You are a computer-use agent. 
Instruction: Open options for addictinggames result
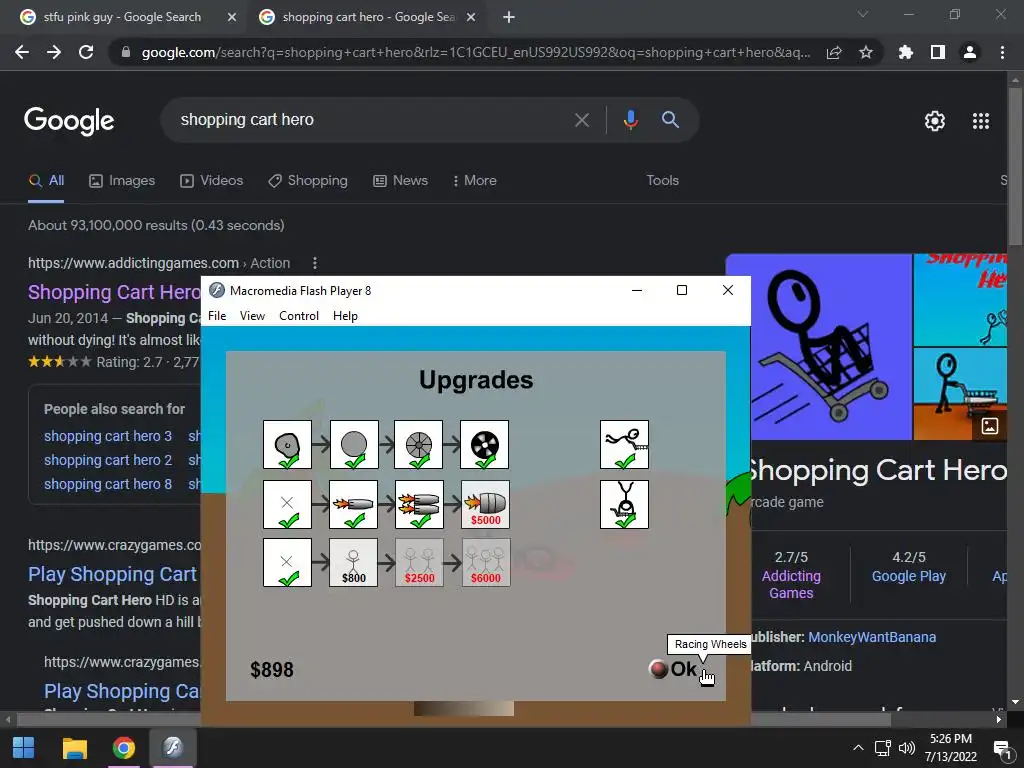tap(315, 263)
